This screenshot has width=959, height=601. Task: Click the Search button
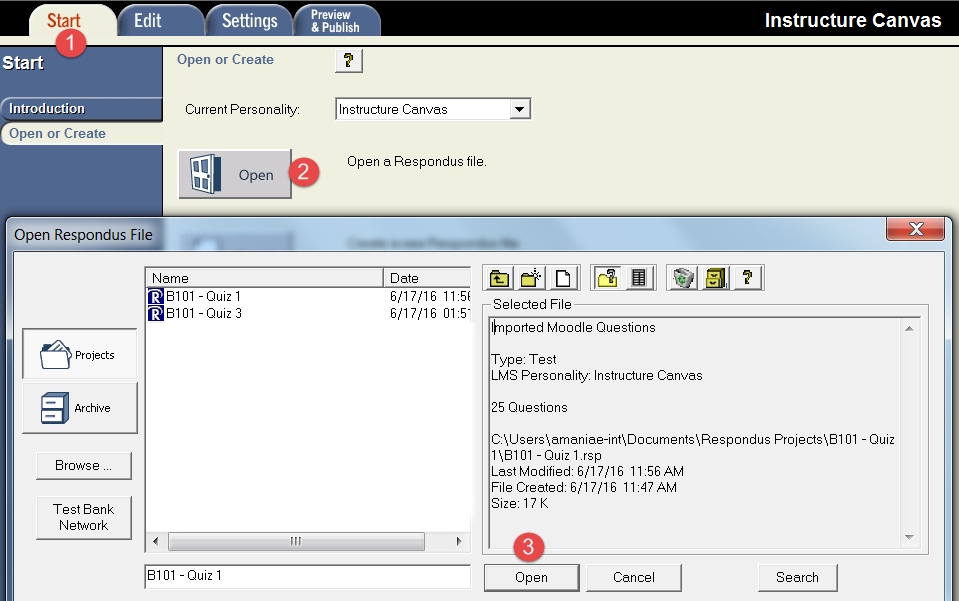pos(798,577)
